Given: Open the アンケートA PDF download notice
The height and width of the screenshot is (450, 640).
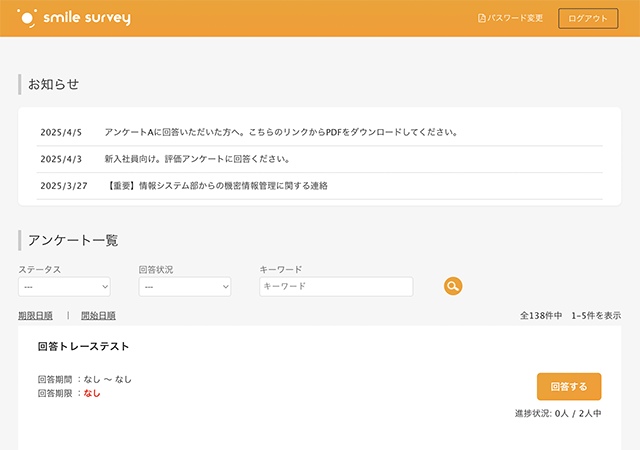Looking at the screenshot, I should pyautogui.click(x=280, y=132).
